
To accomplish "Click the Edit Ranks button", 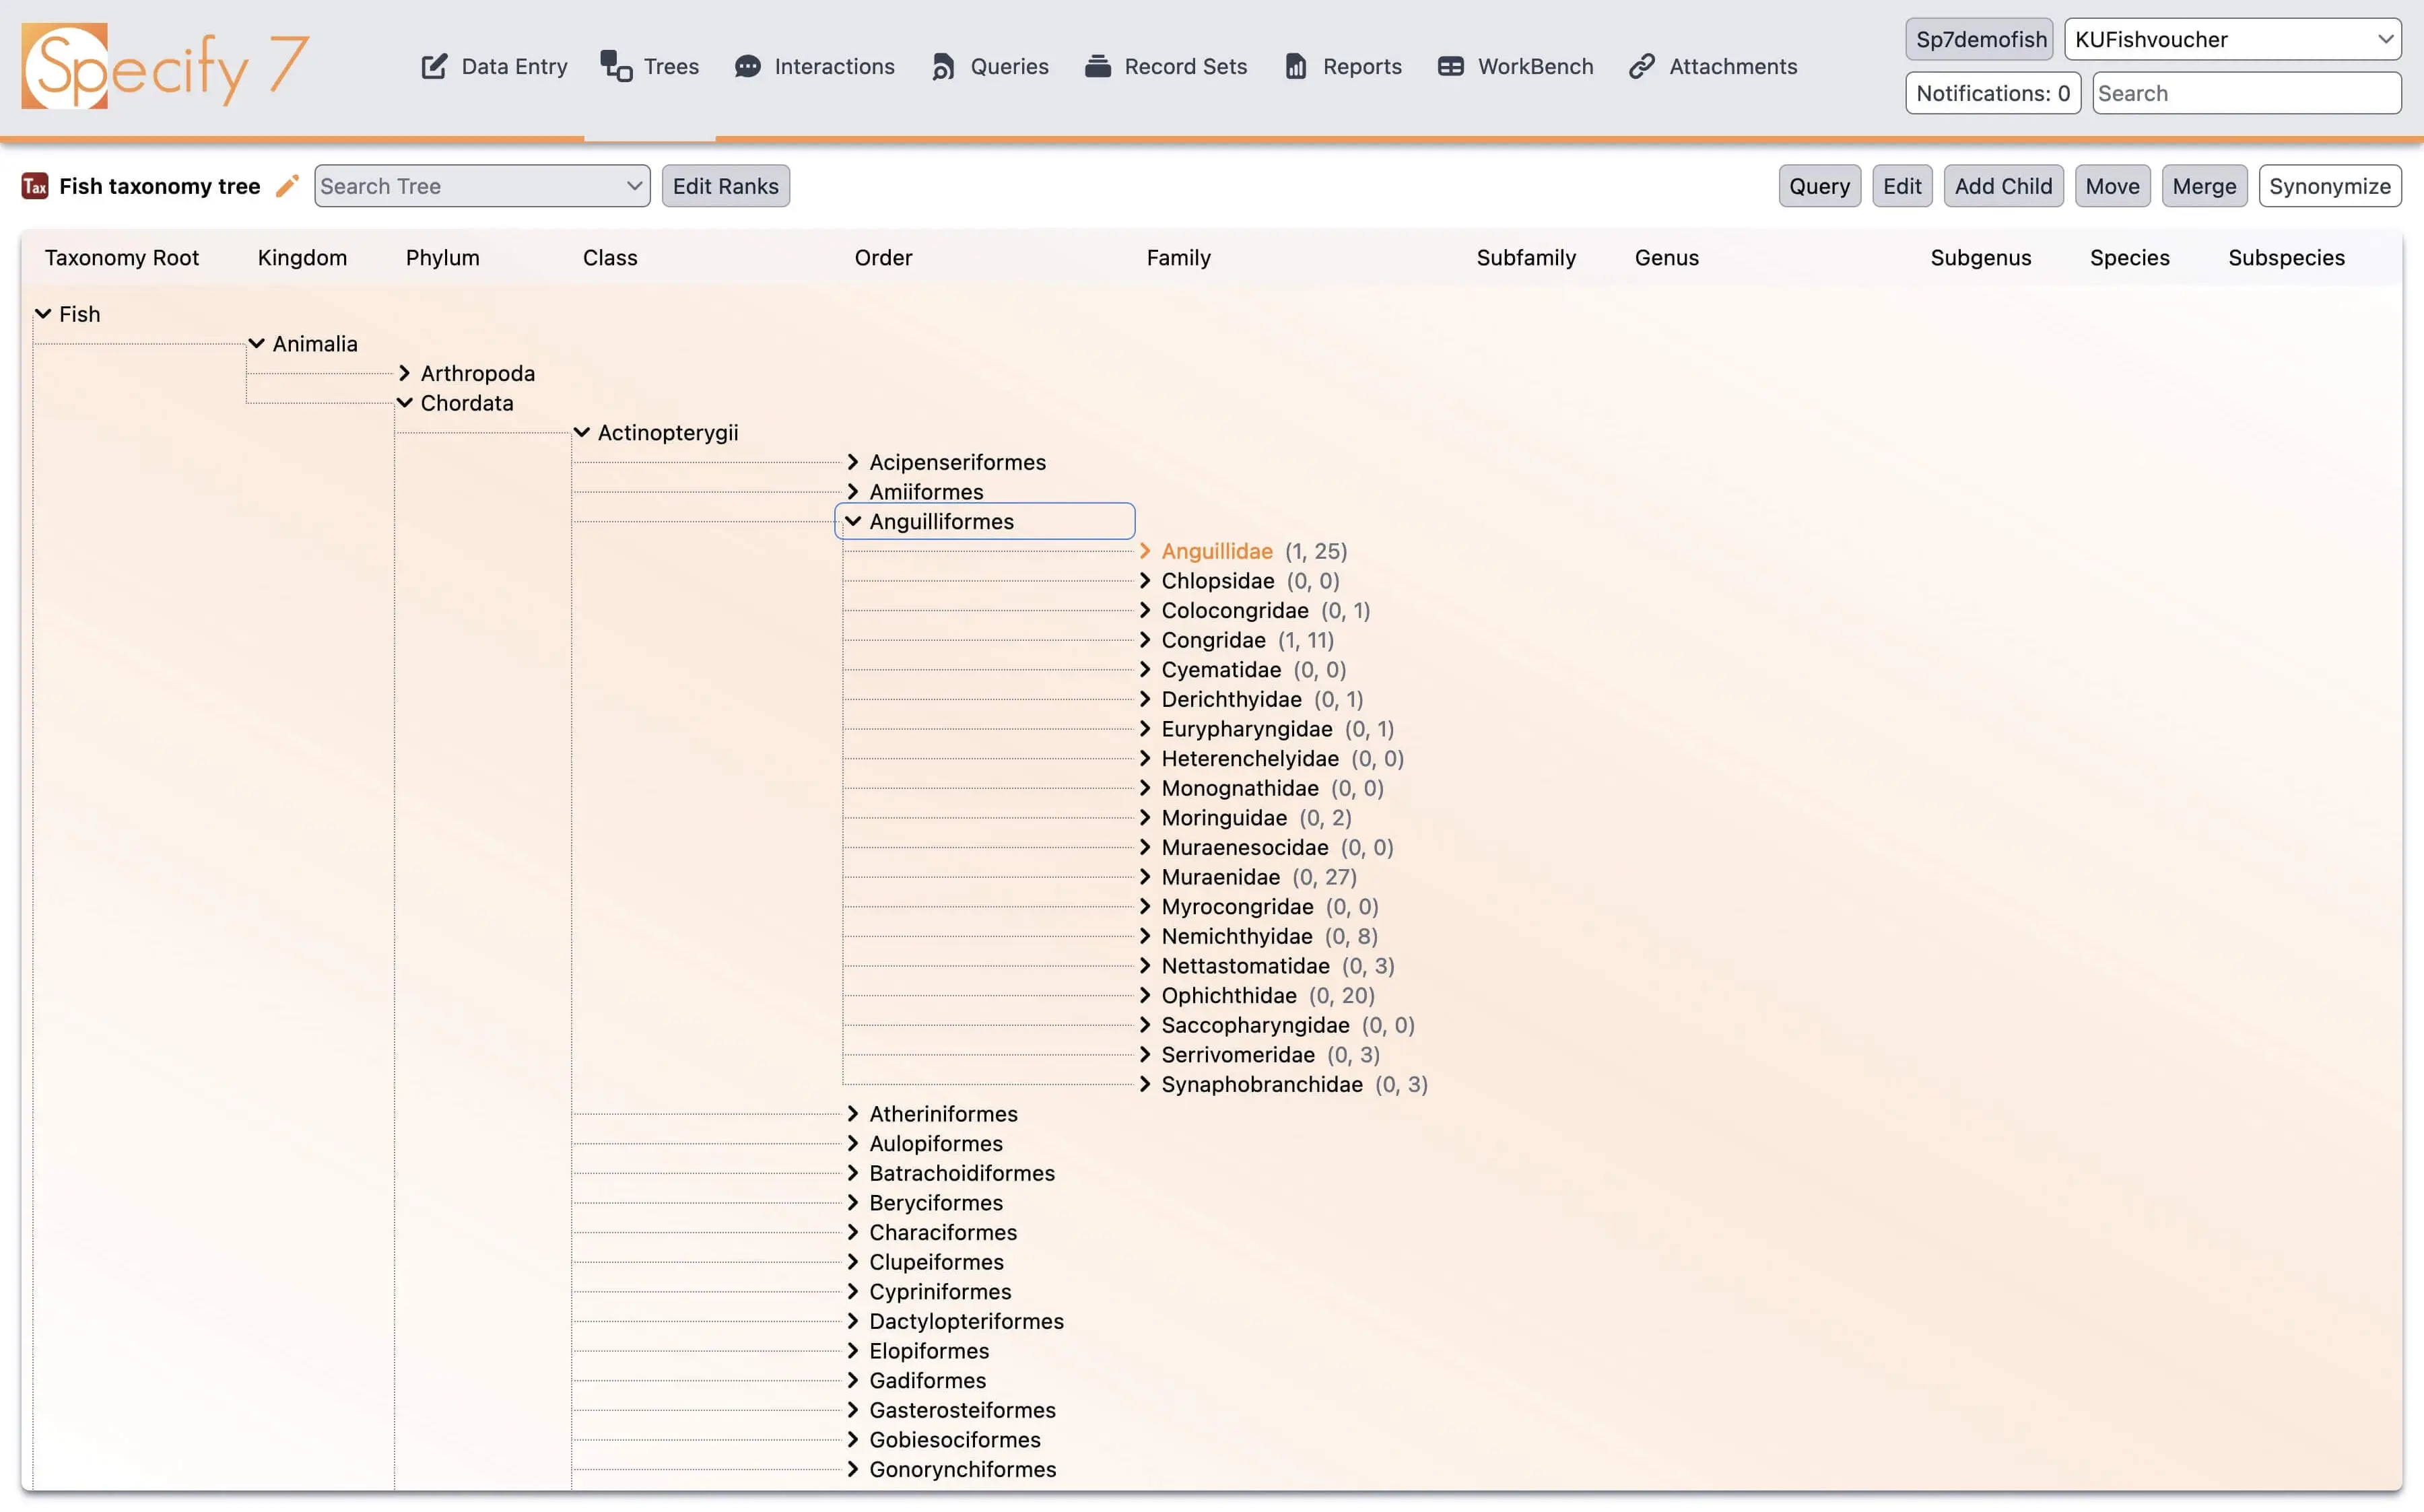I will point(725,186).
